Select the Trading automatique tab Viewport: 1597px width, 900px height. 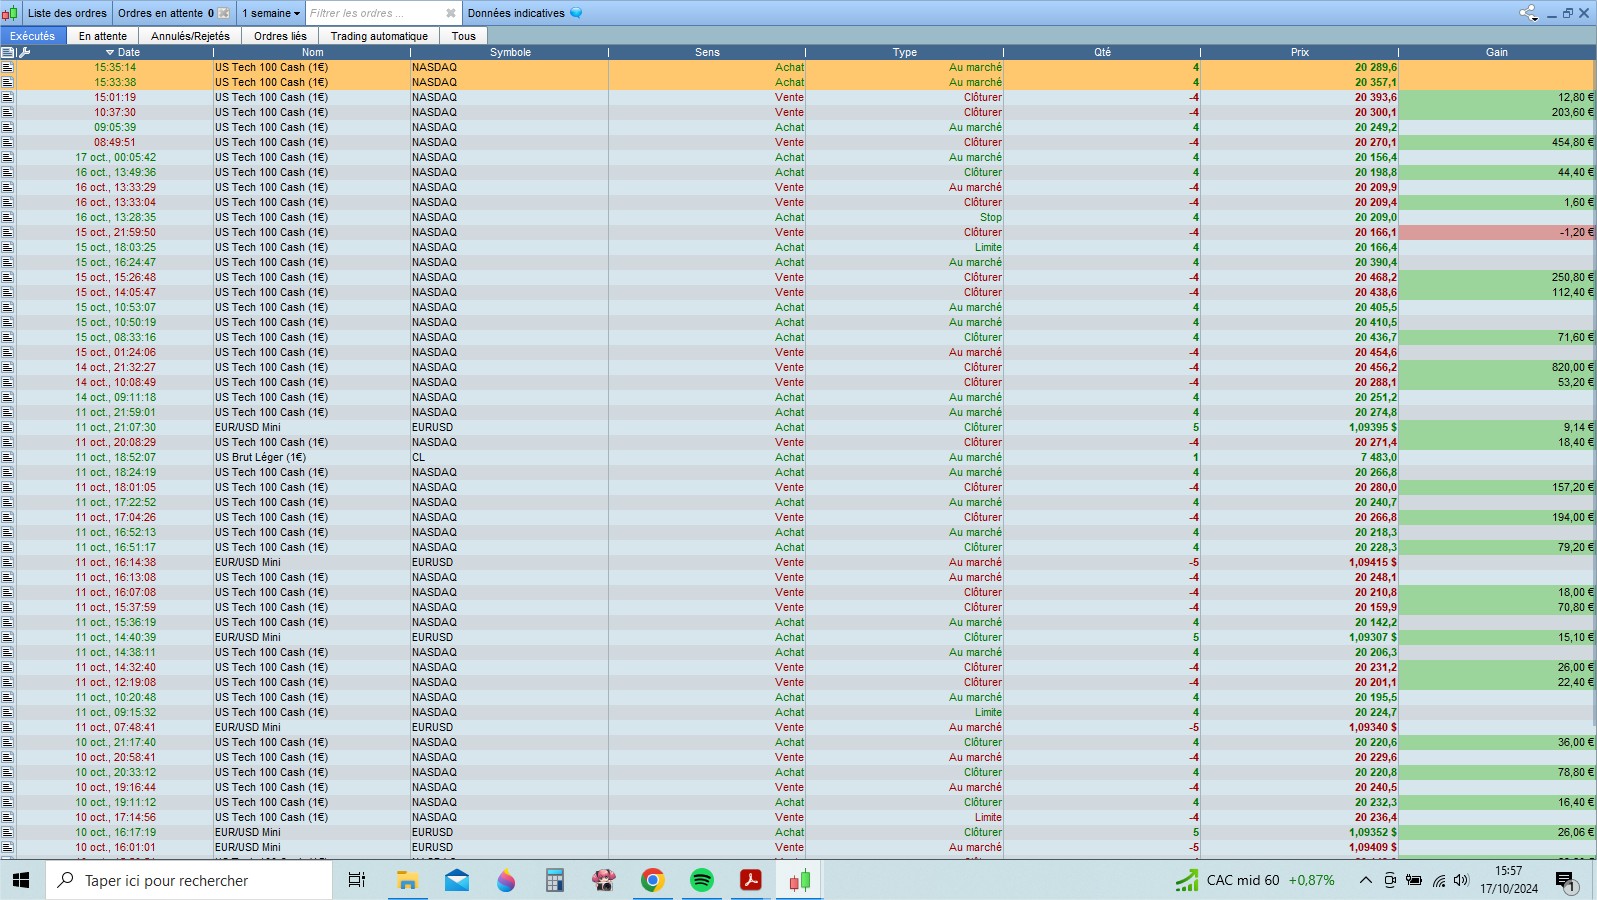[379, 36]
